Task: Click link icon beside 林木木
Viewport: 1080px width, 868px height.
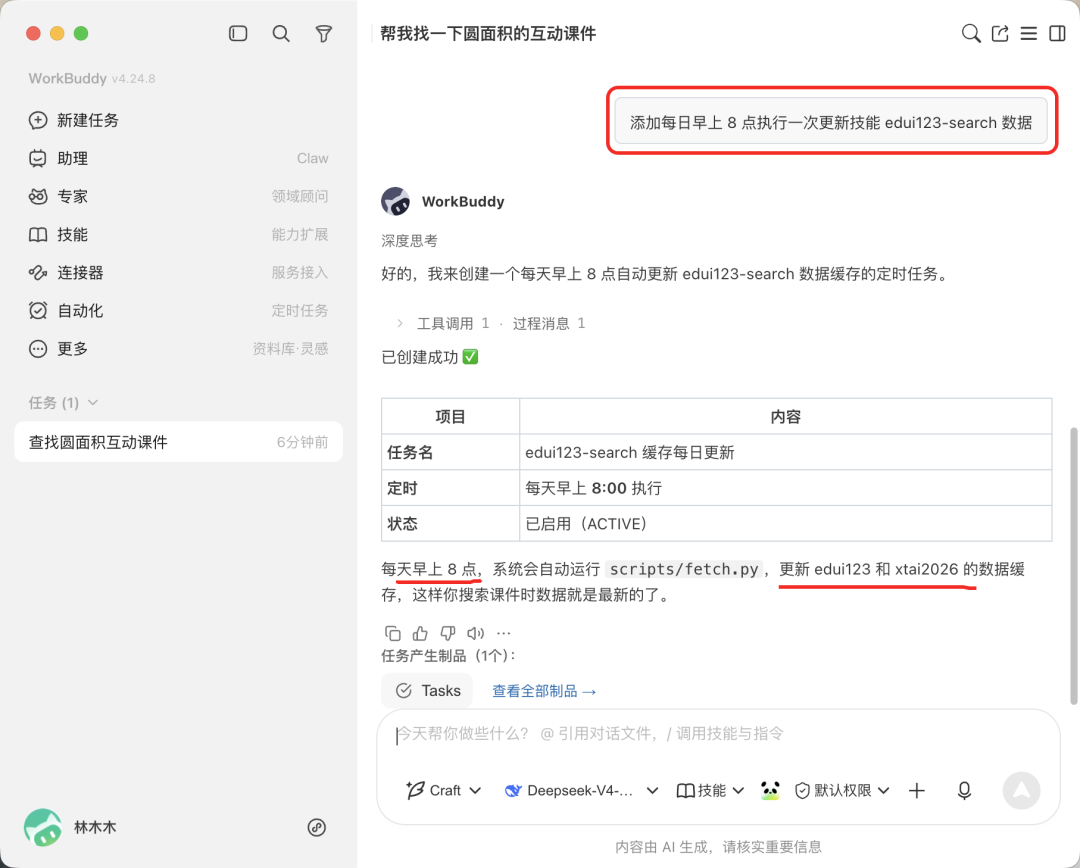Action: click(x=316, y=827)
